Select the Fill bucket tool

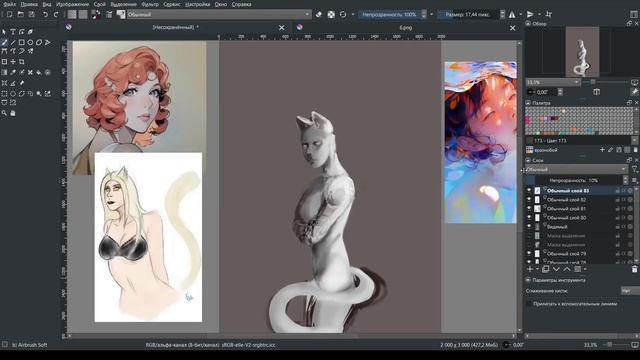click(x=39, y=72)
